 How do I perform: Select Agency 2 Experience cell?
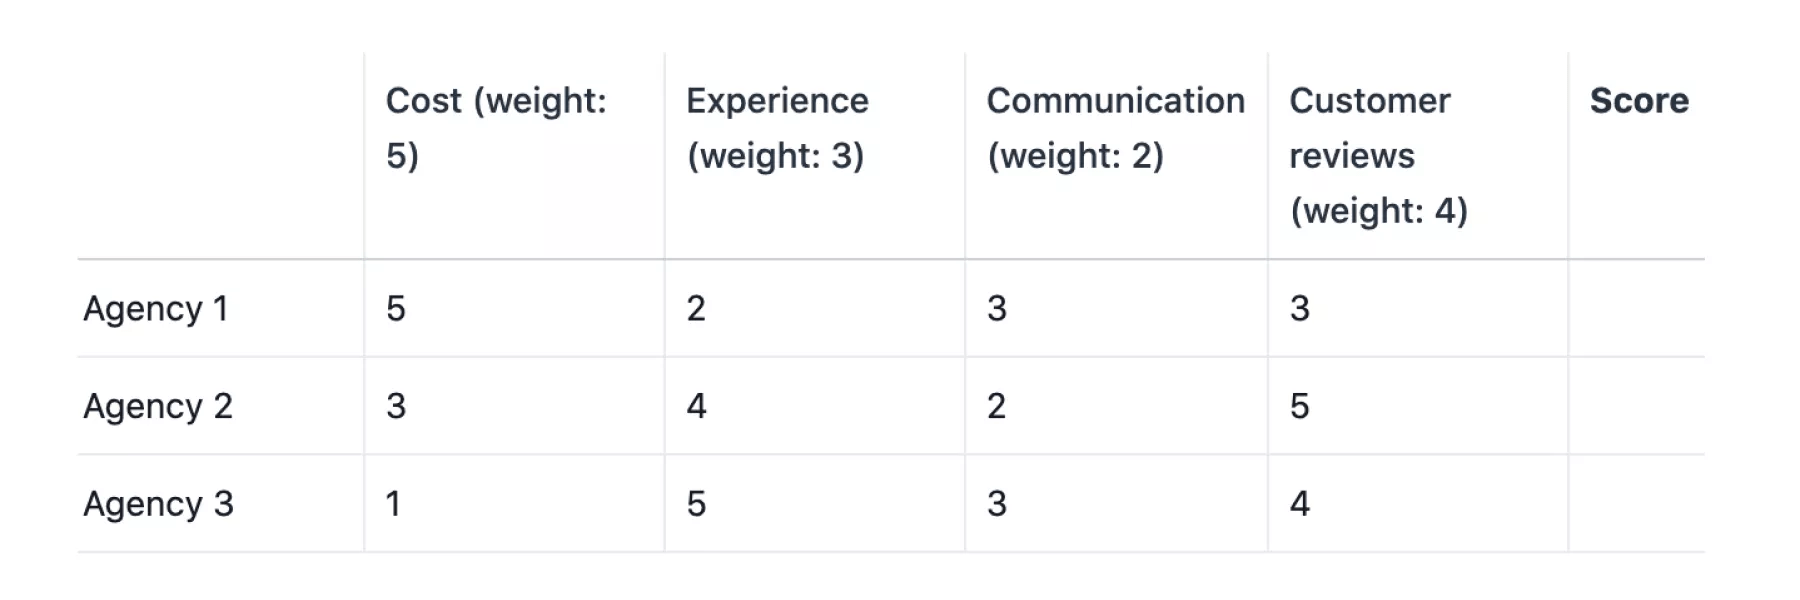(x=697, y=407)
